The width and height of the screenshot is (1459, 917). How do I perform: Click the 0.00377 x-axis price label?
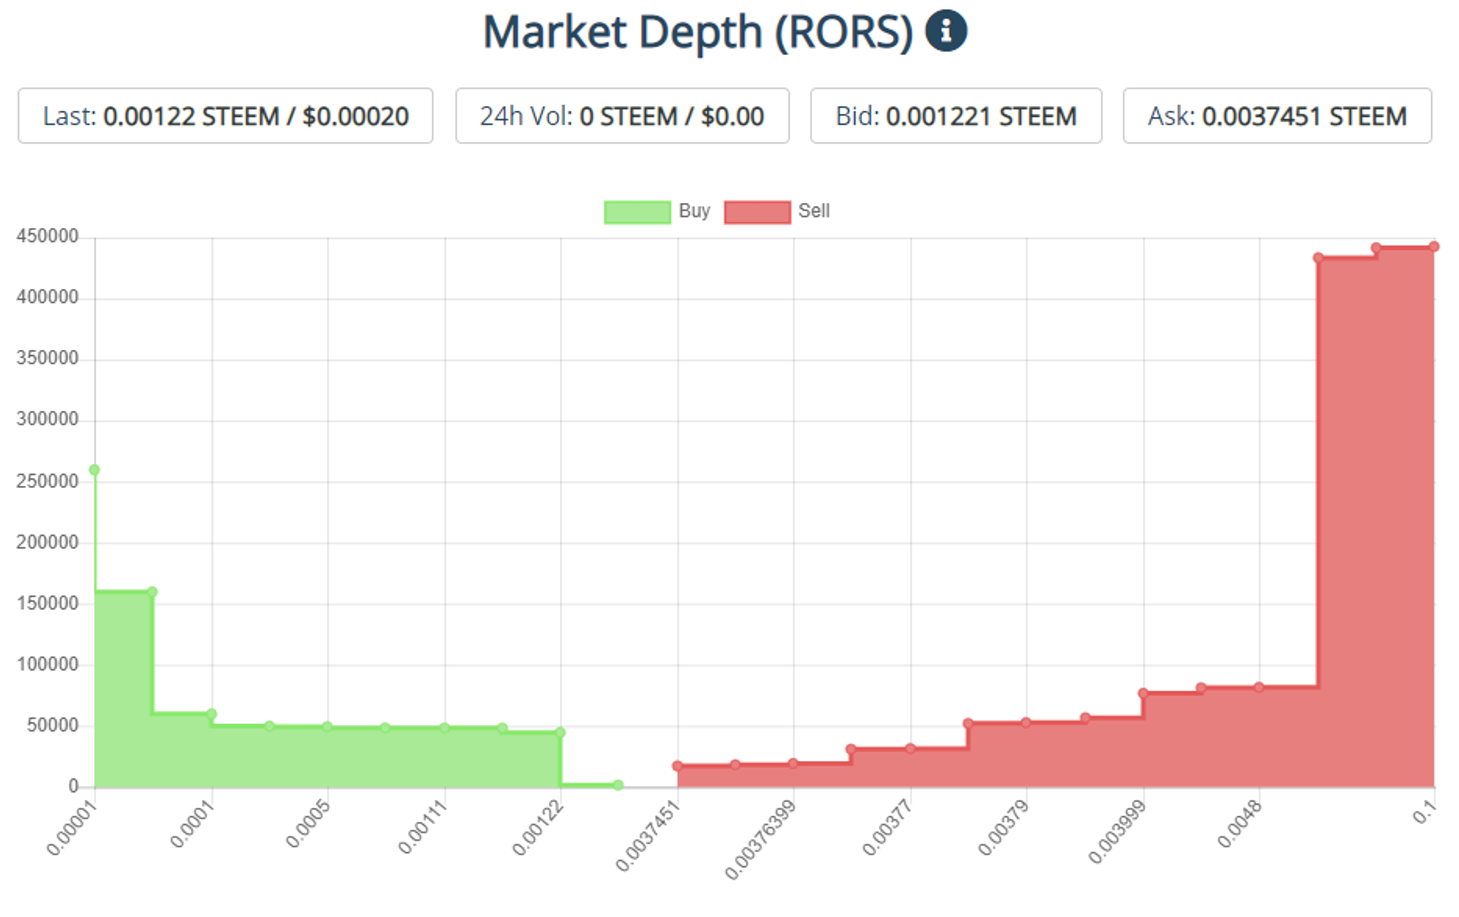click(887, 826)
